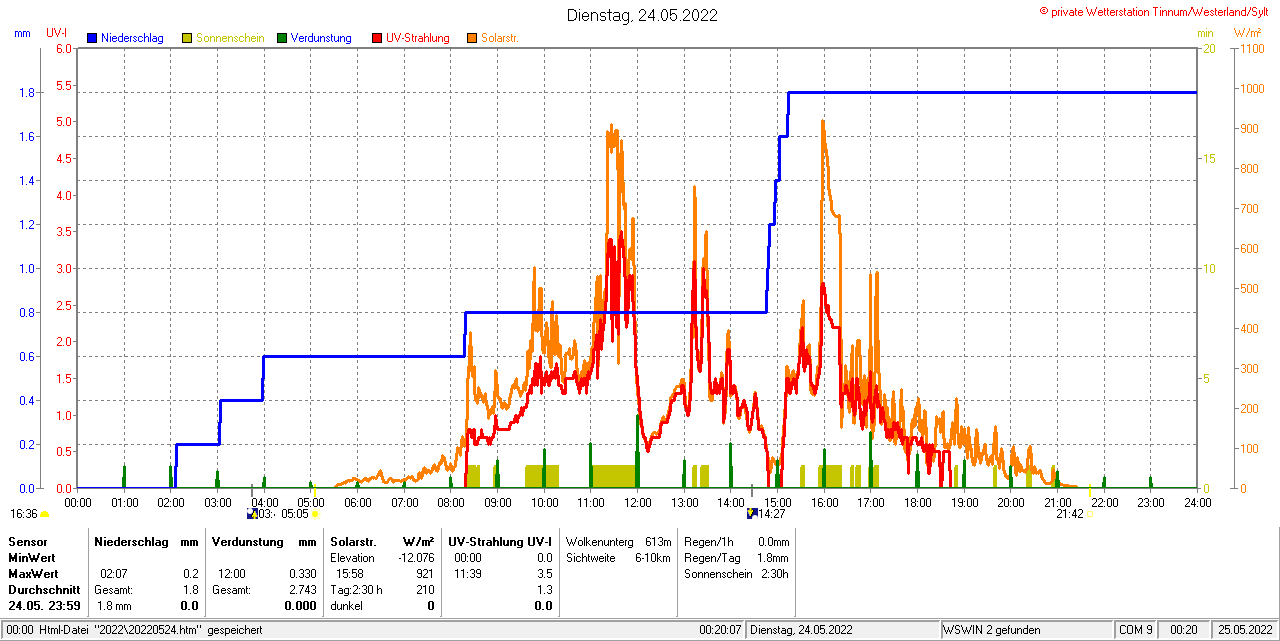Click the red UV-Strahlung legend swatch

tap(376, 38)
